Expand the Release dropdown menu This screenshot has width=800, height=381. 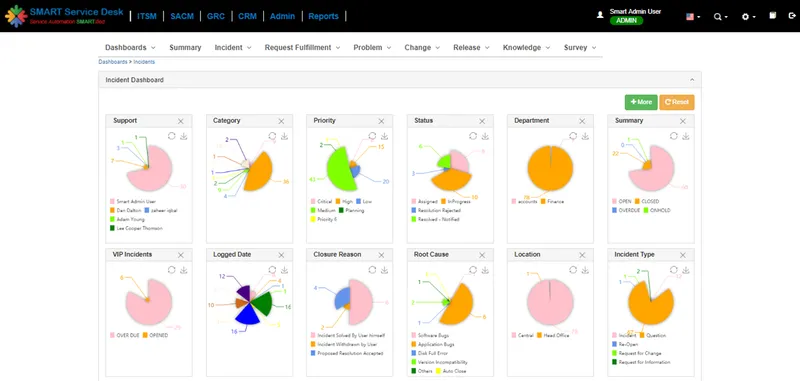coord(471,47)
